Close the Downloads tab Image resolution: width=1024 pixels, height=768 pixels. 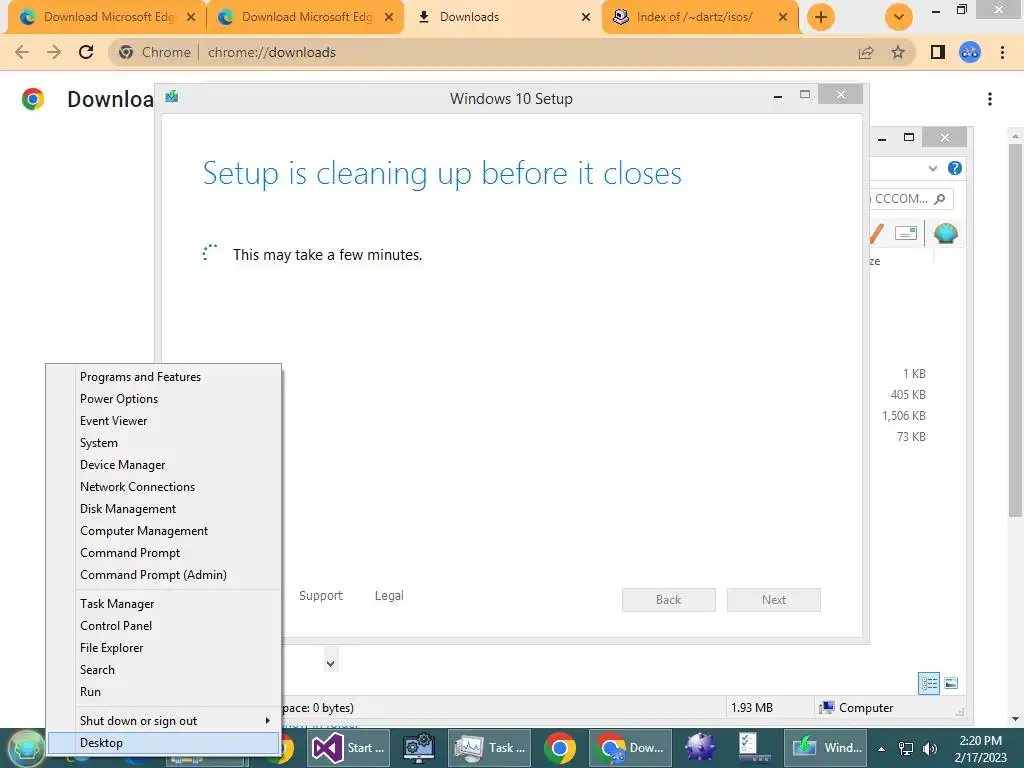tap(586, 17)
